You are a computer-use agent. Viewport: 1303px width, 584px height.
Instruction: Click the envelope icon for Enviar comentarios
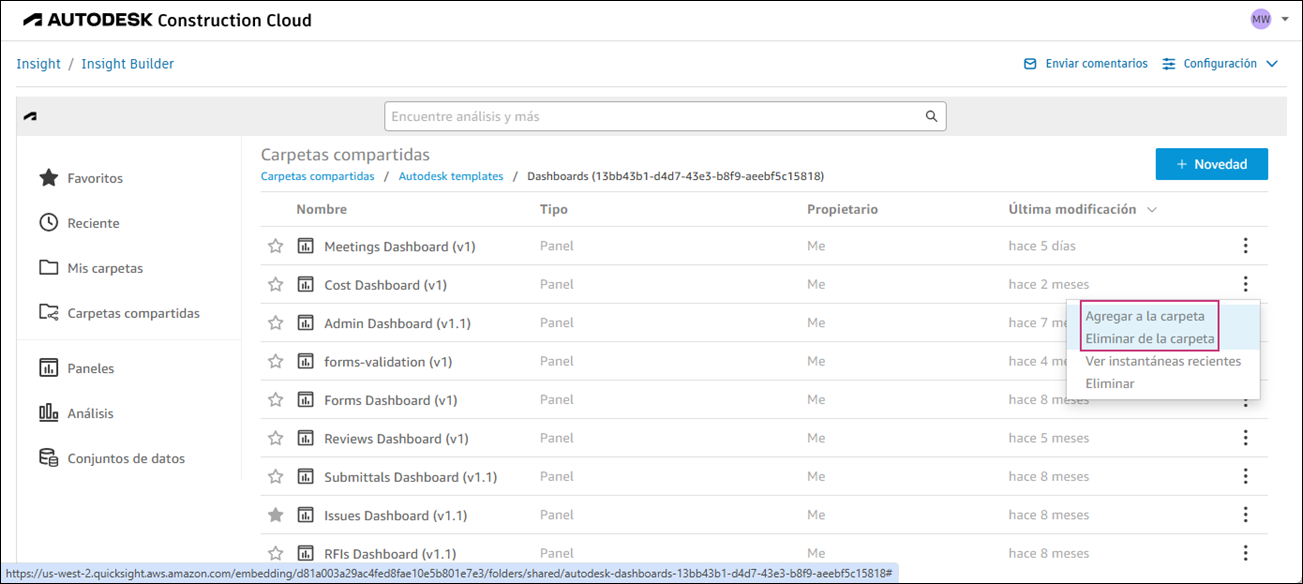tap(1030, 64)
